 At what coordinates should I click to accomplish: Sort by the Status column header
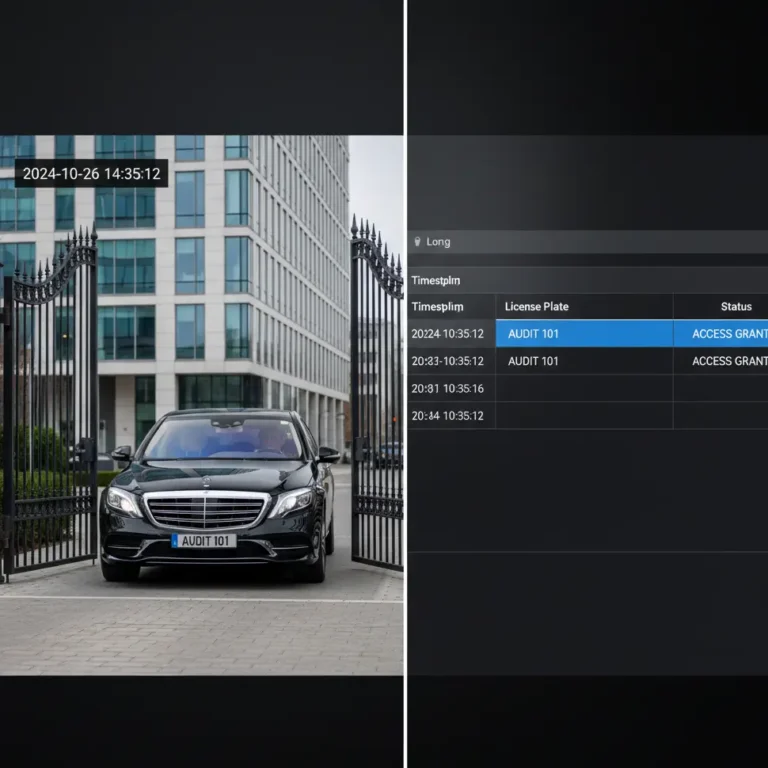(x=736, y=307)
